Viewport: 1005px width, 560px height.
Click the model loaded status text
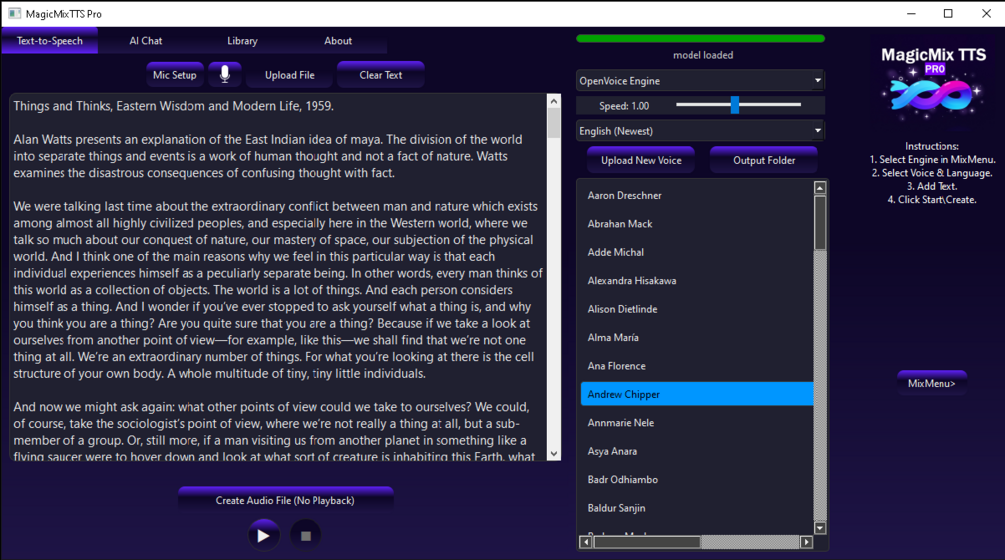[x=703, y=55]
